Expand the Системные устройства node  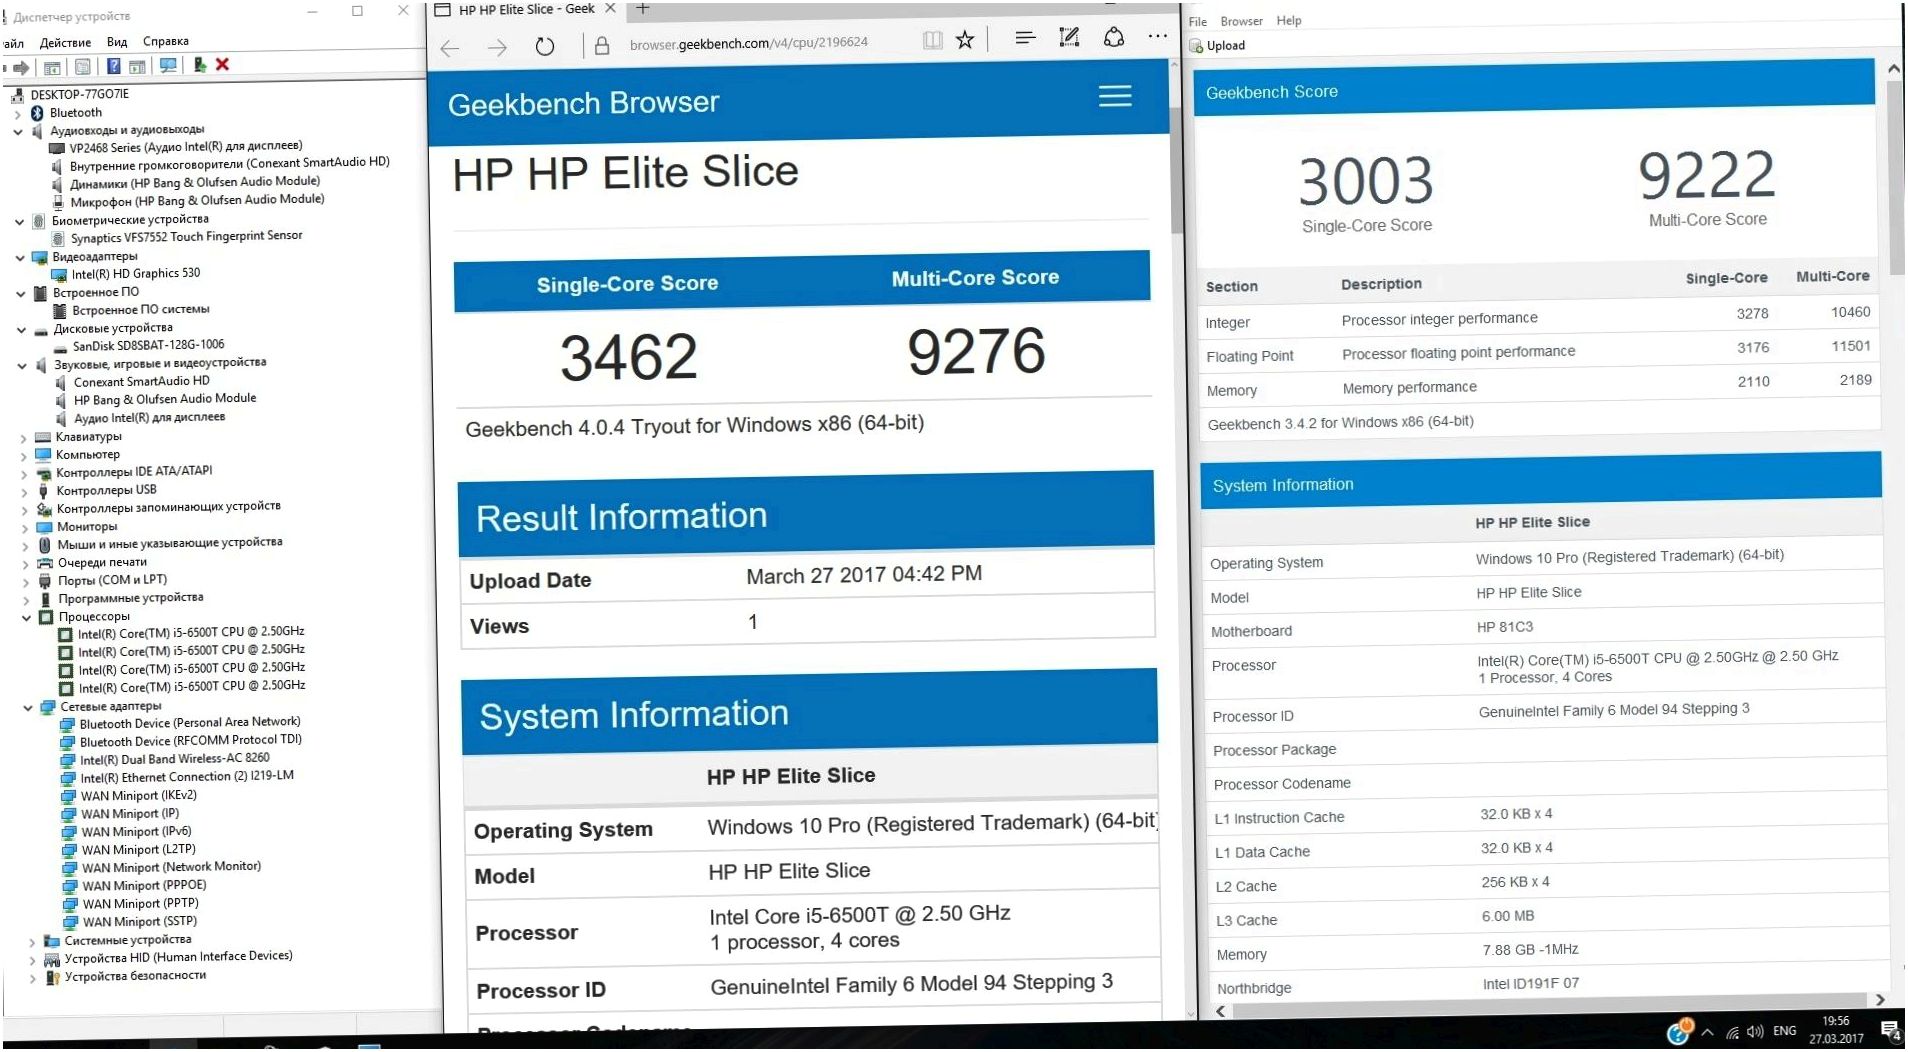pos(32,942)
